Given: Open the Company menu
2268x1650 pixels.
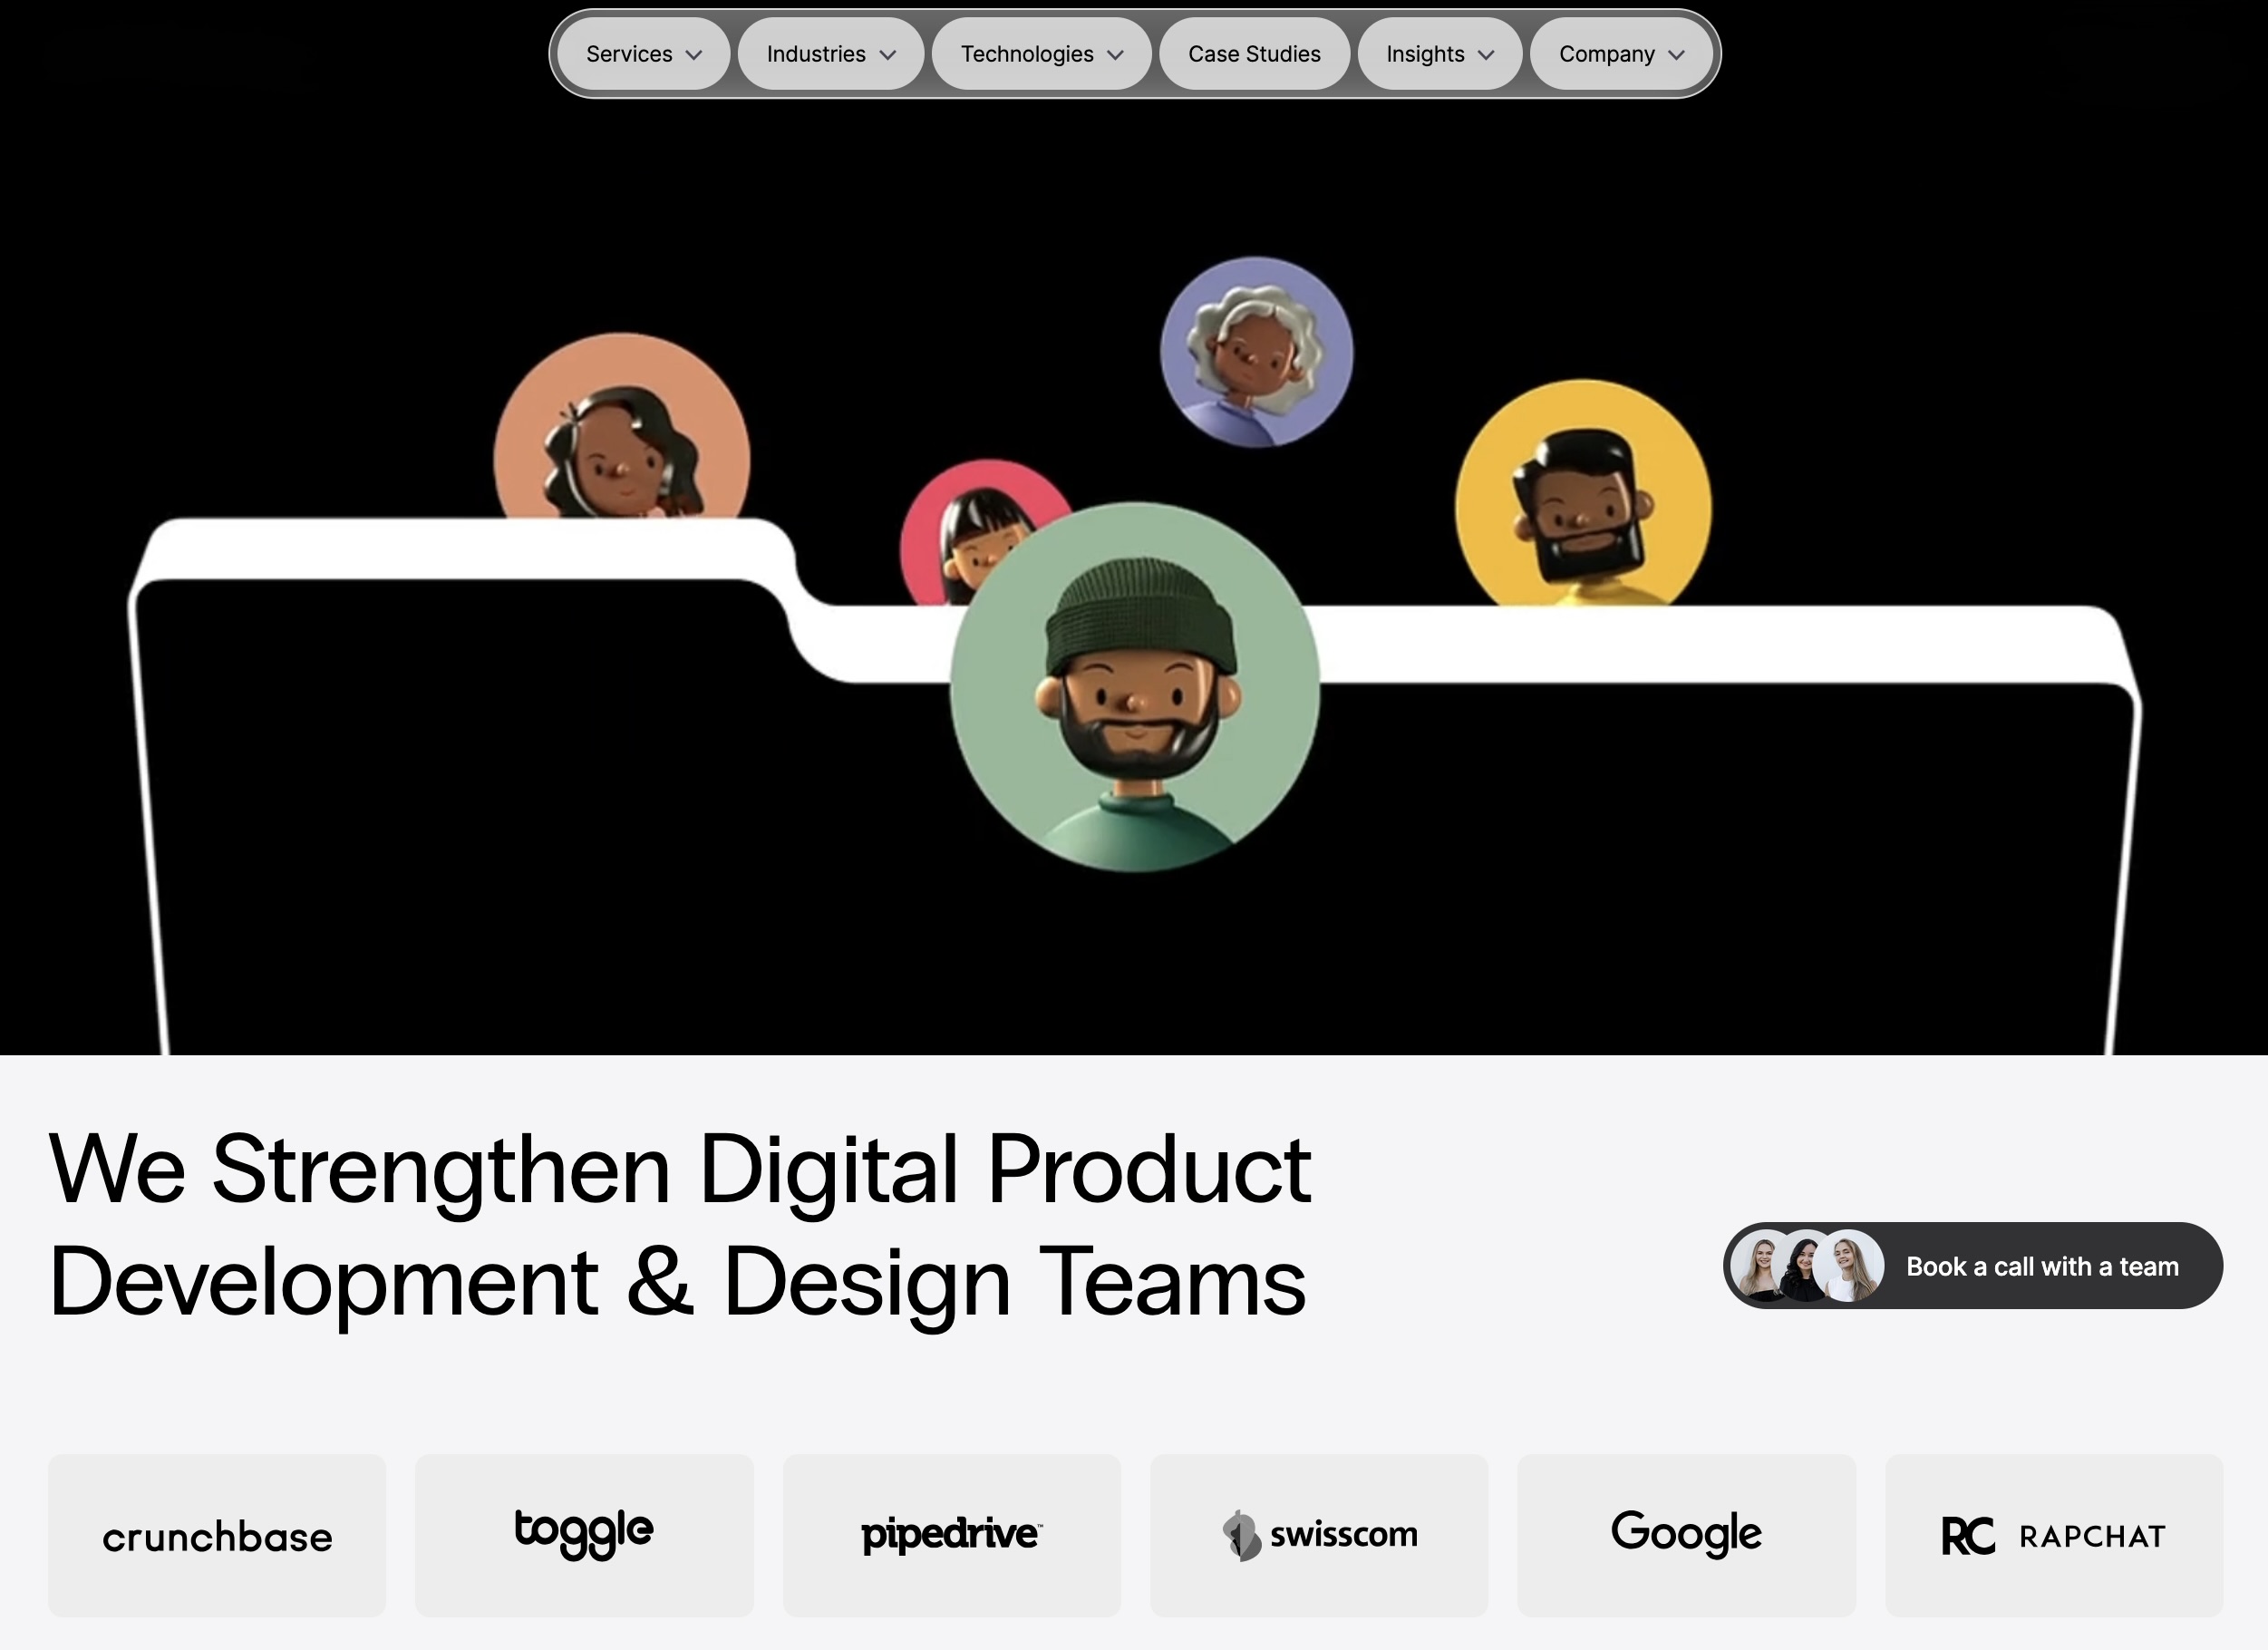Looking at the screenshot, I should 1621,54.
